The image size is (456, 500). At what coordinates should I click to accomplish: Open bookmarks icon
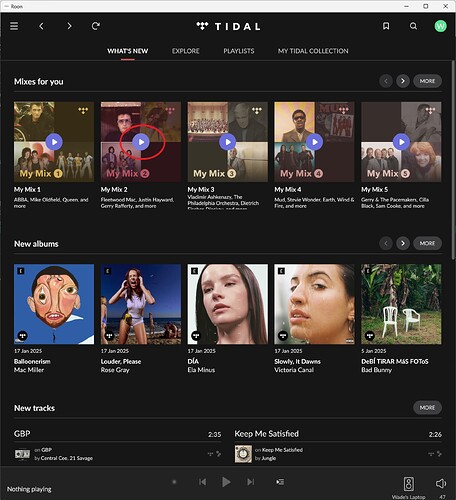coord(386,26)
